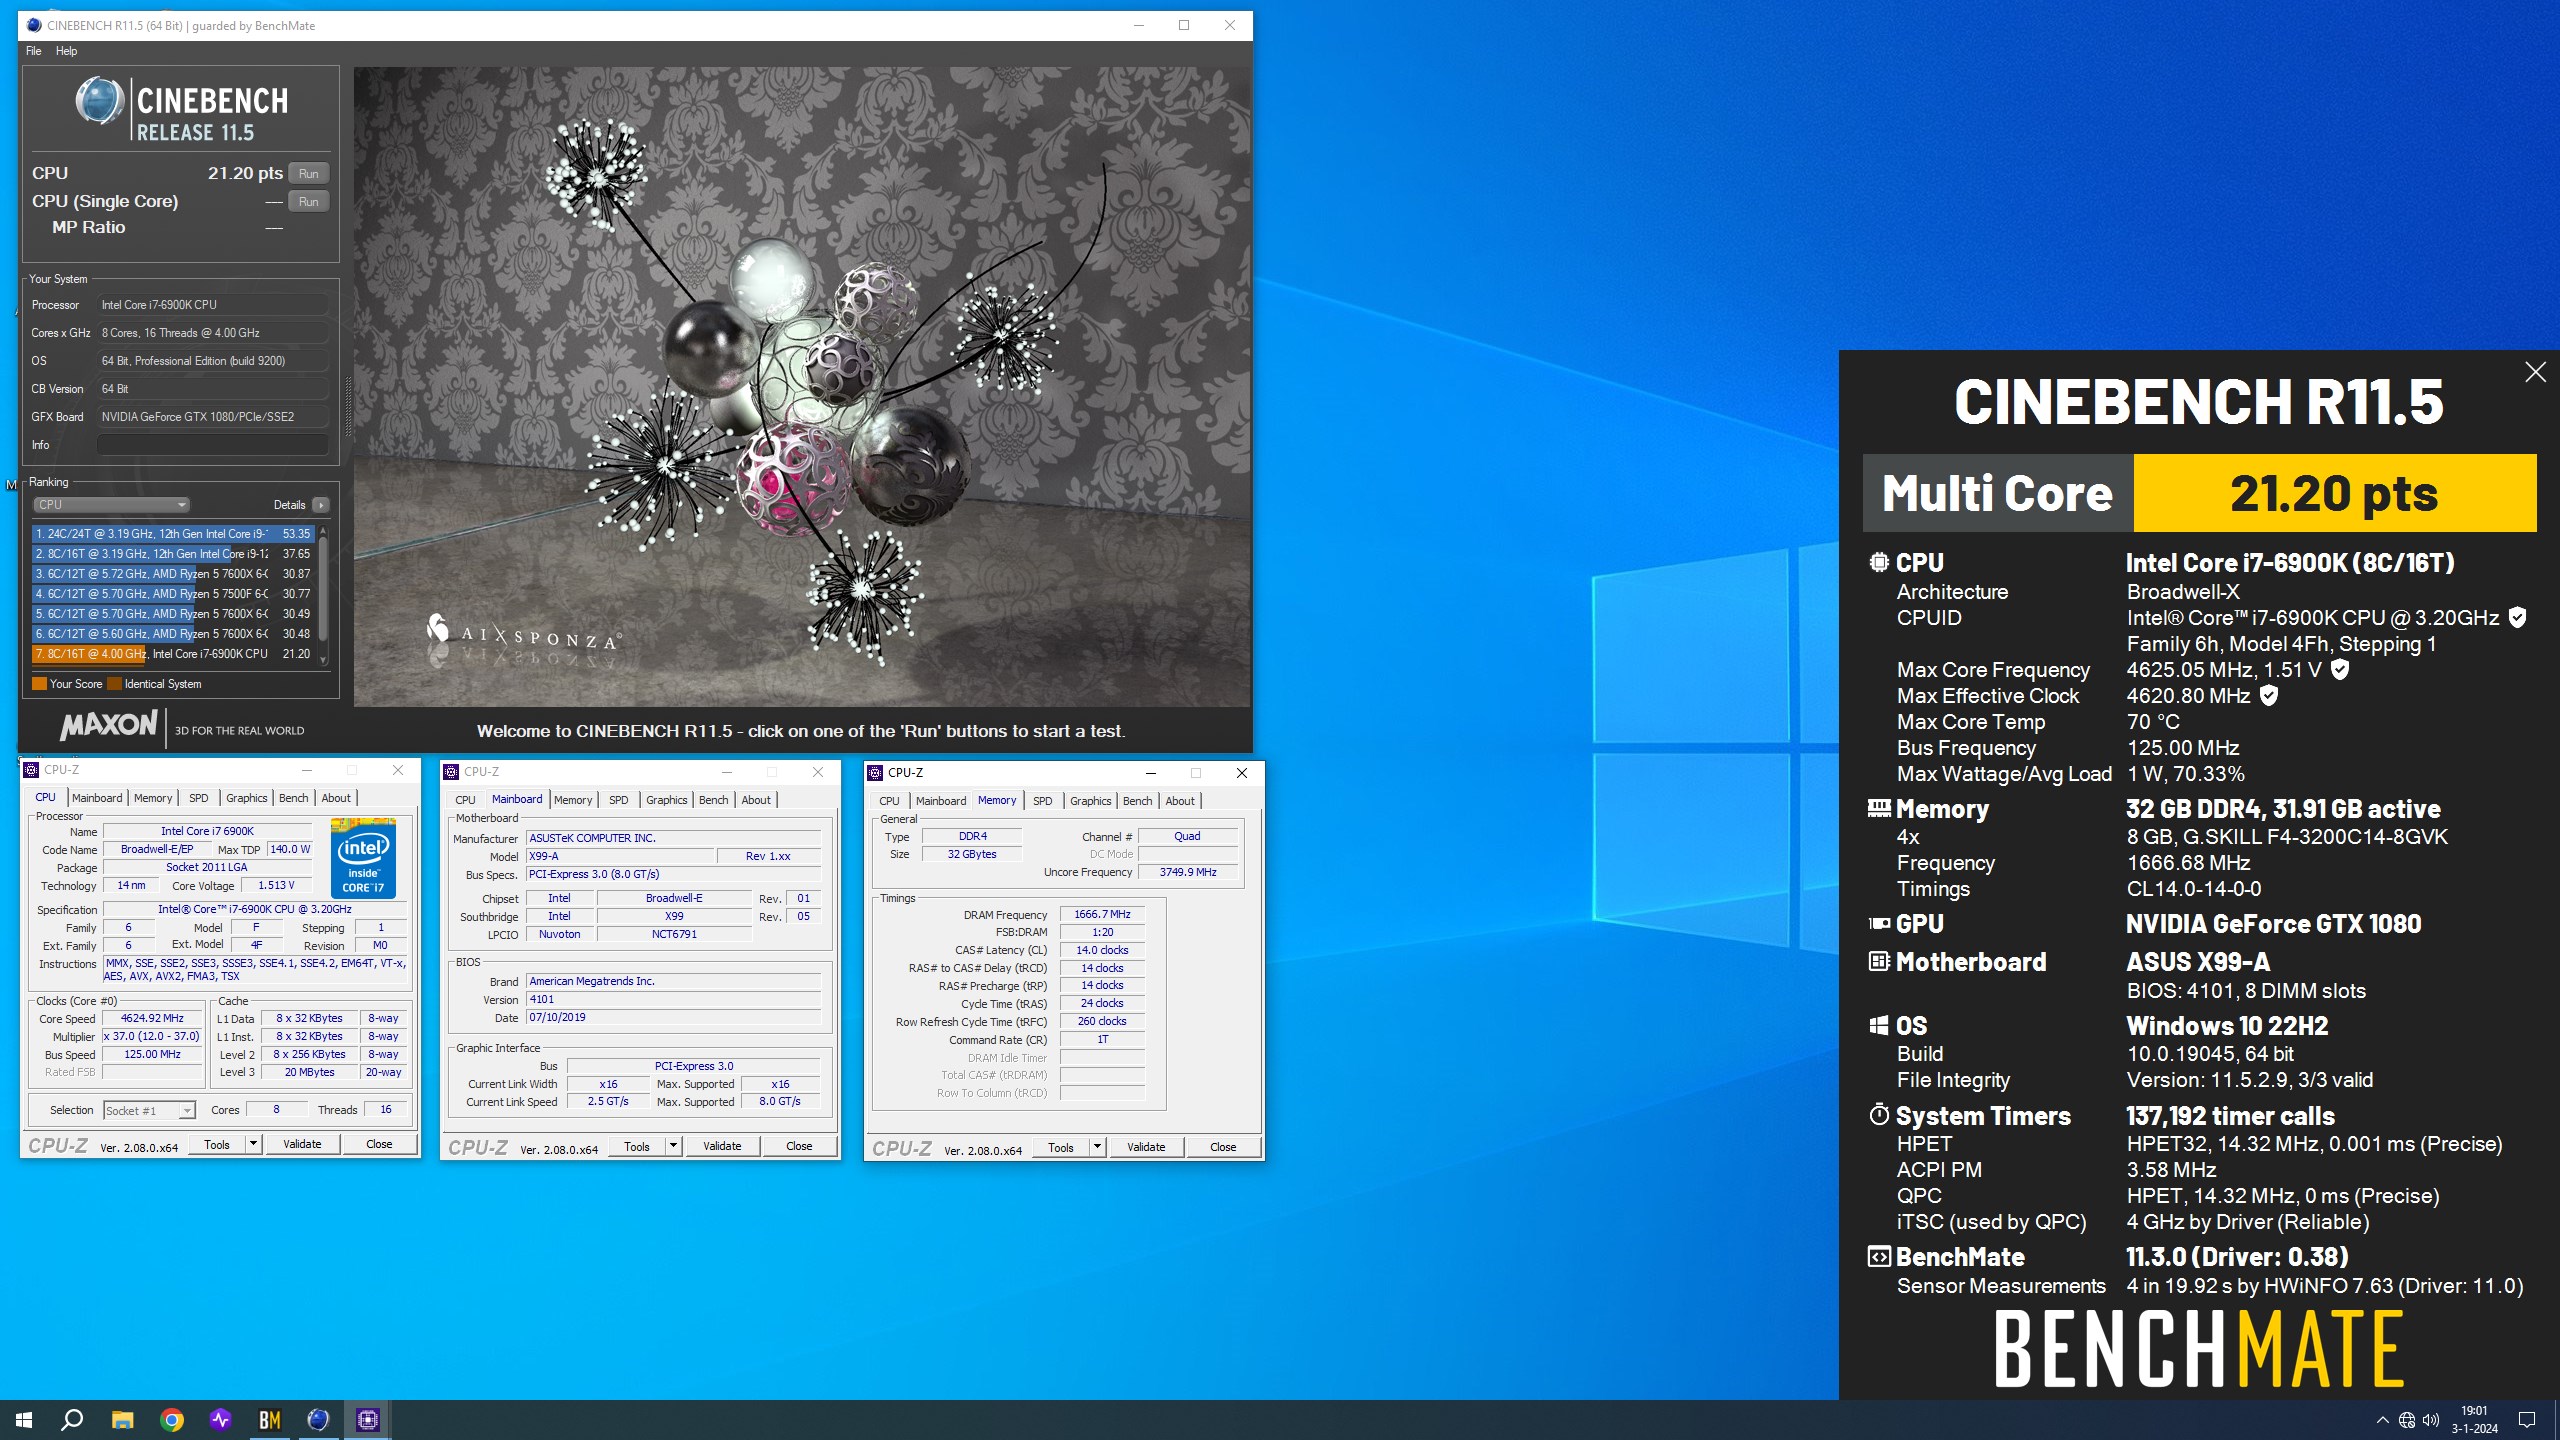Click the Intel Core i7 badge in CPU-Z
This screenshot has height=1440, width=2560.
pos(363,859)
